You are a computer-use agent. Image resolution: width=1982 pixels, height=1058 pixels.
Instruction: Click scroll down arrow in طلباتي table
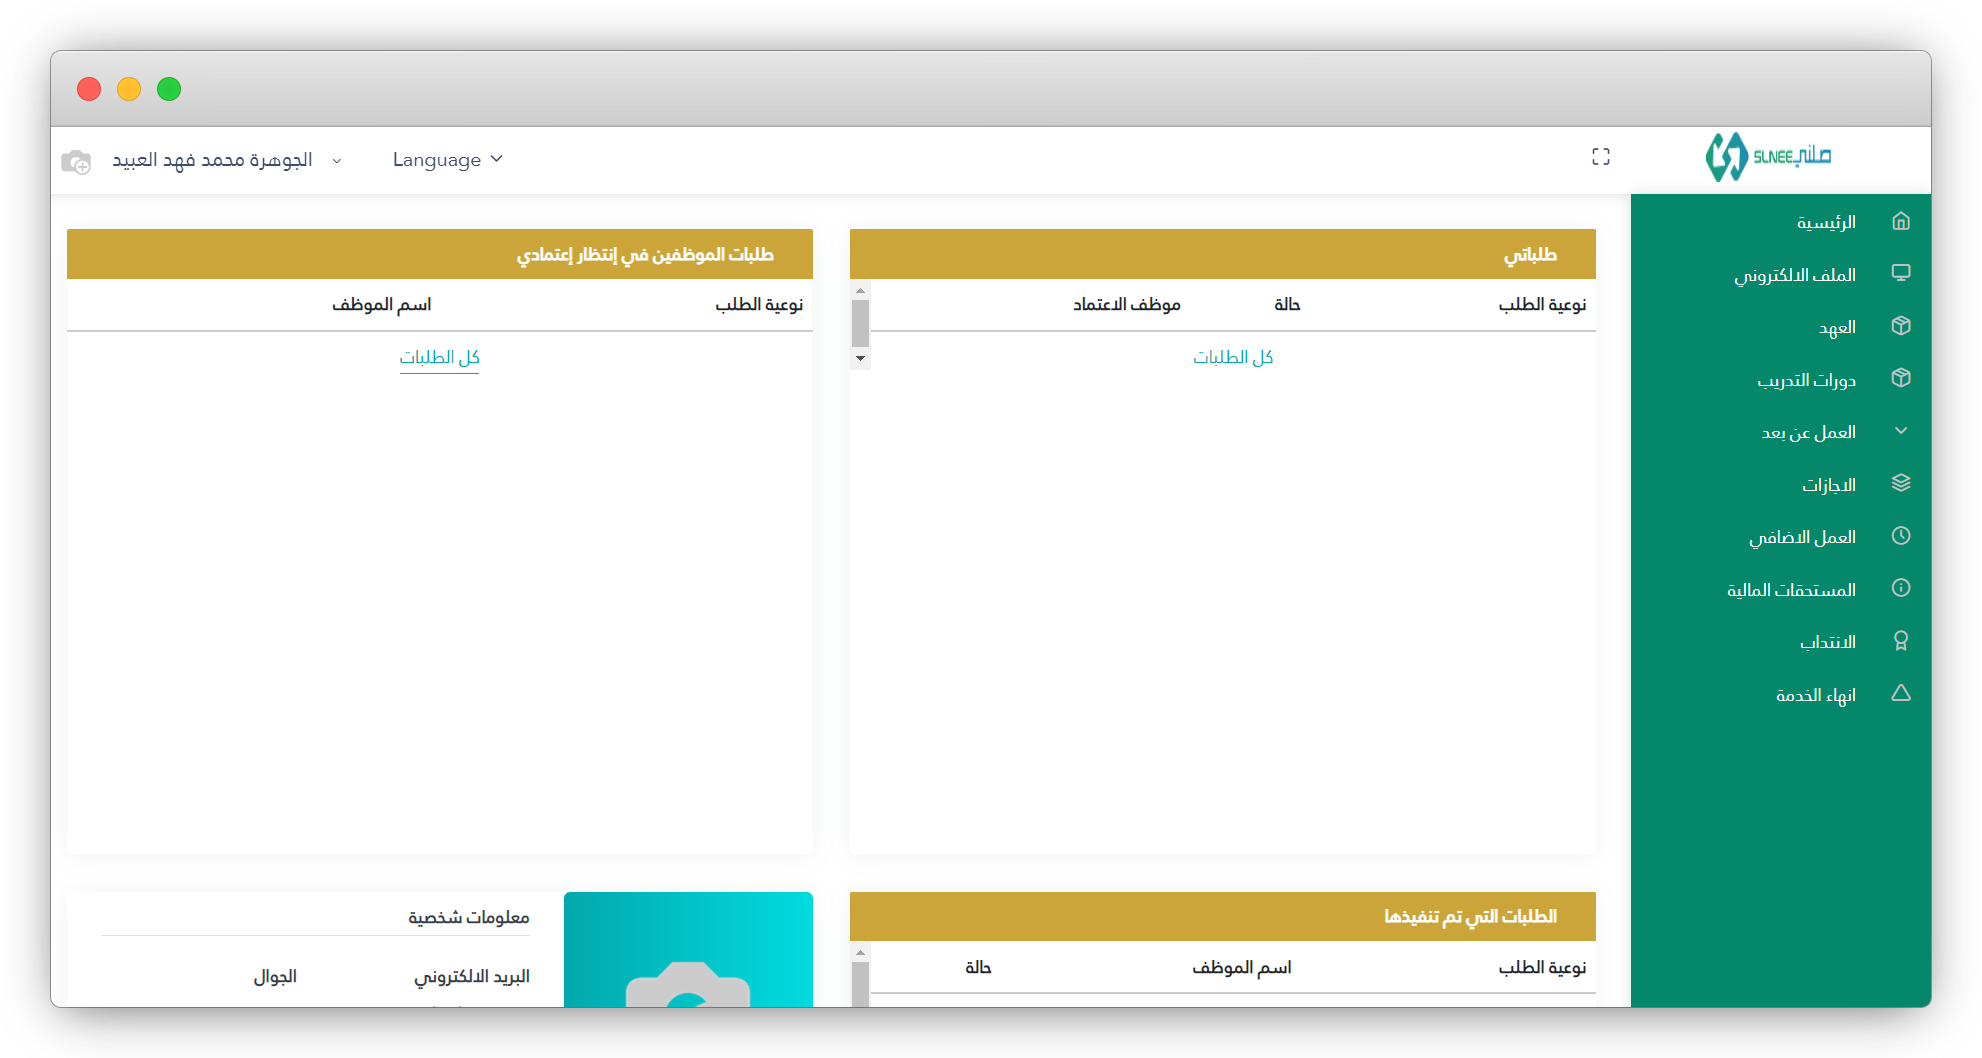(860, 358)
